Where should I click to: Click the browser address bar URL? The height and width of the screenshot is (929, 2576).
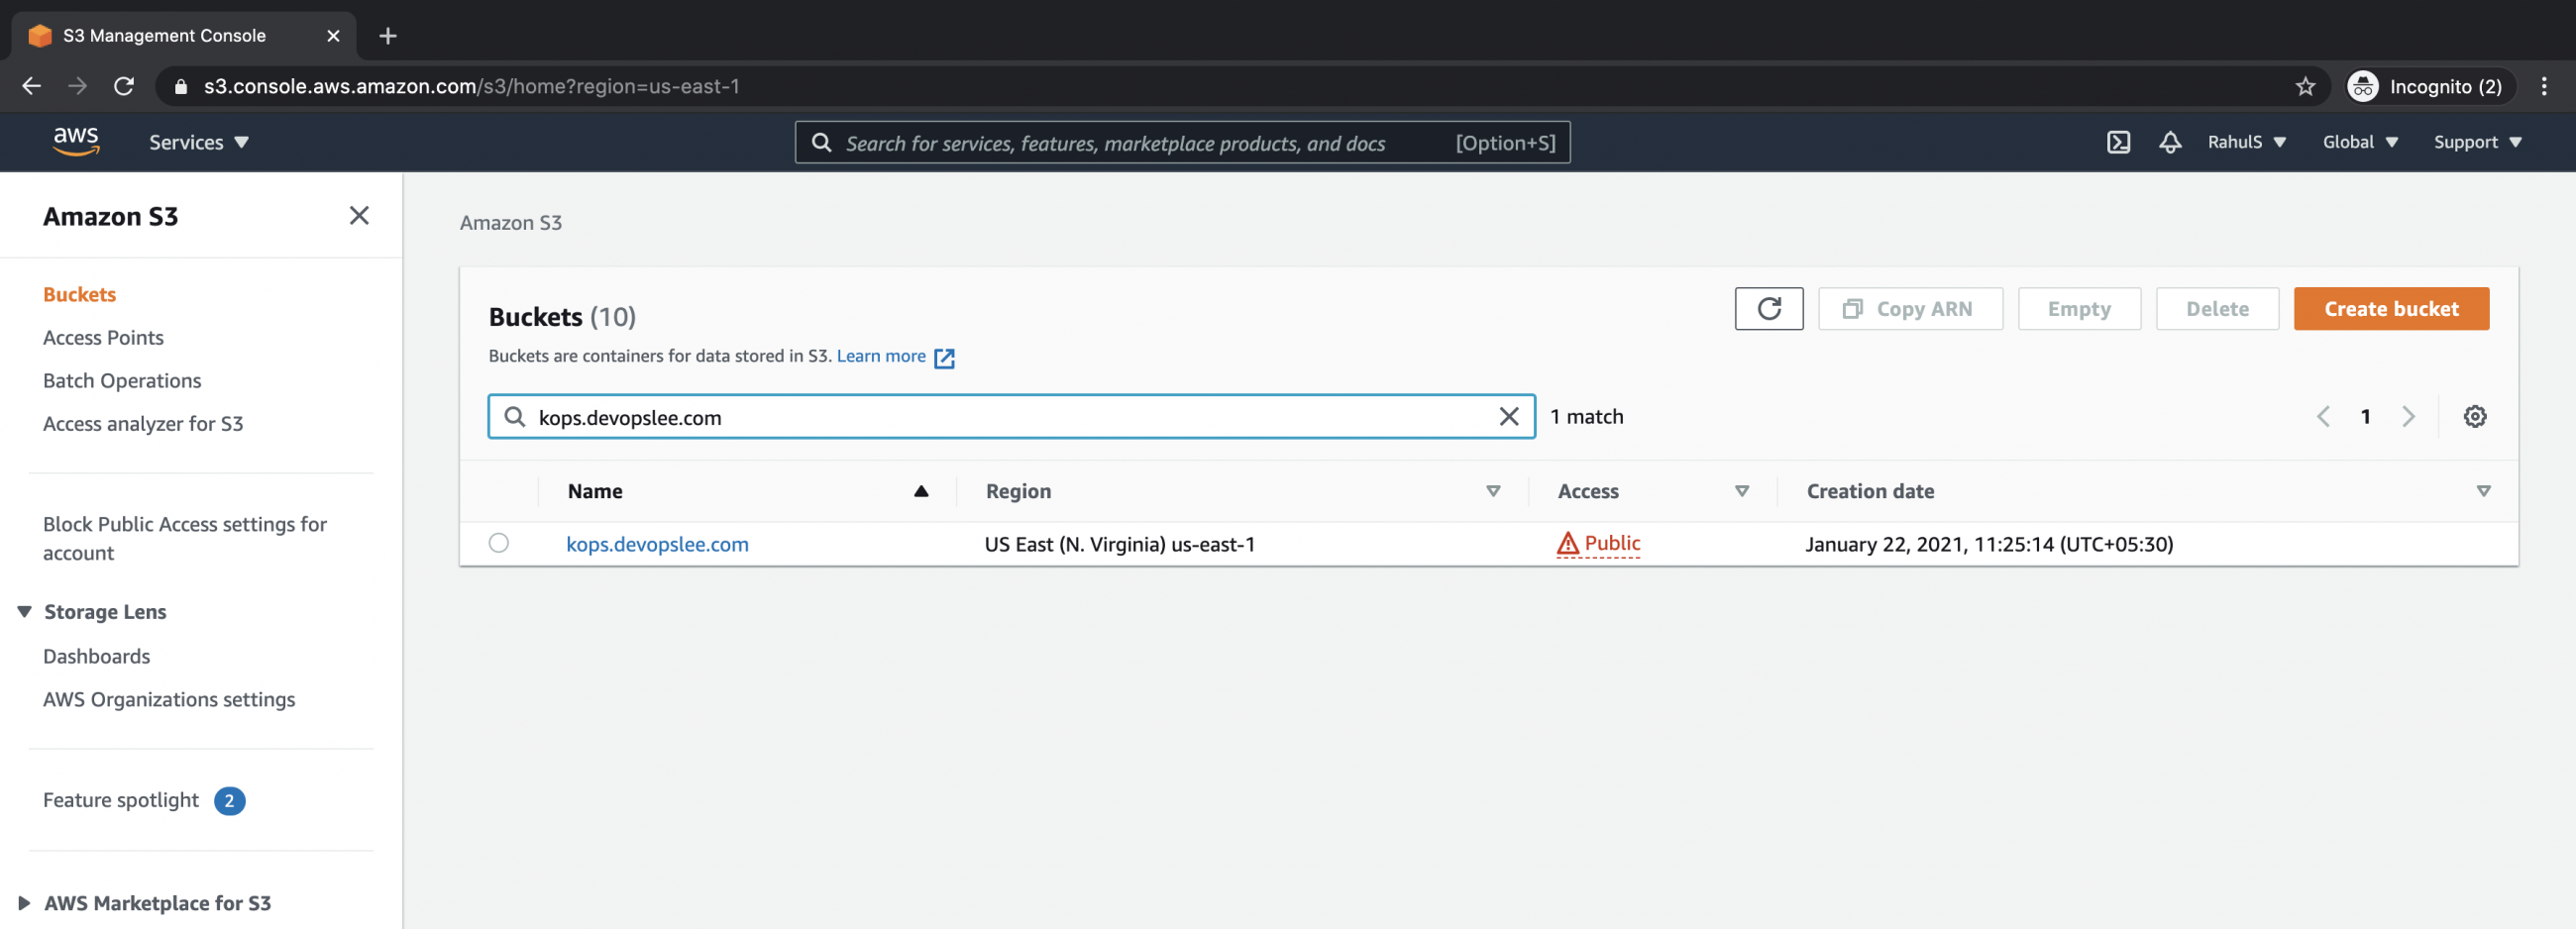[x=472, y=86]
